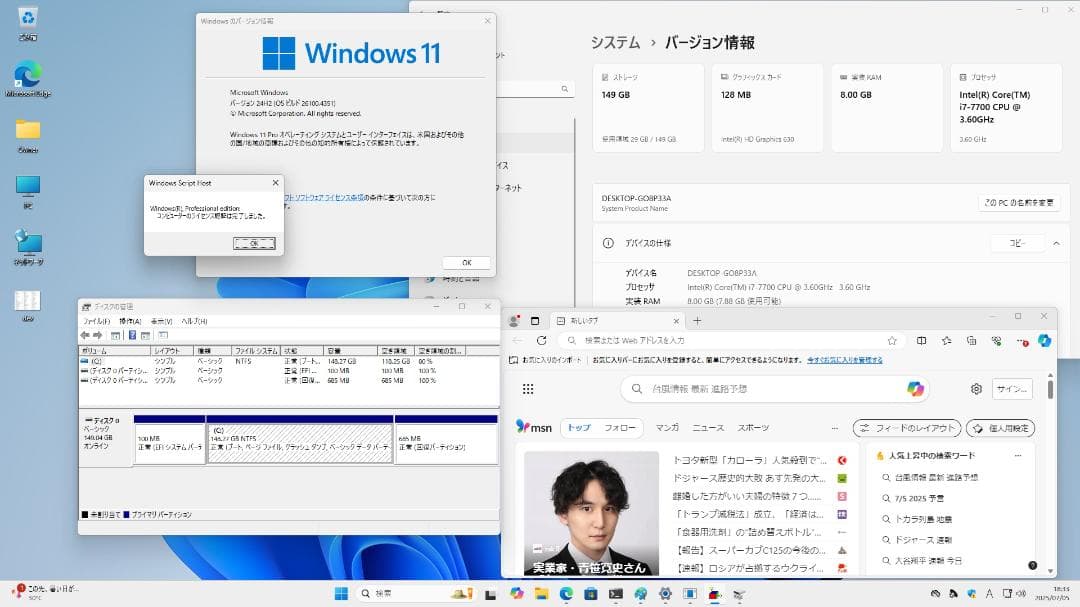Collapse the デバイスの仕様 section
Viewport: 1080px width, 607px height.
(1057, 243)
